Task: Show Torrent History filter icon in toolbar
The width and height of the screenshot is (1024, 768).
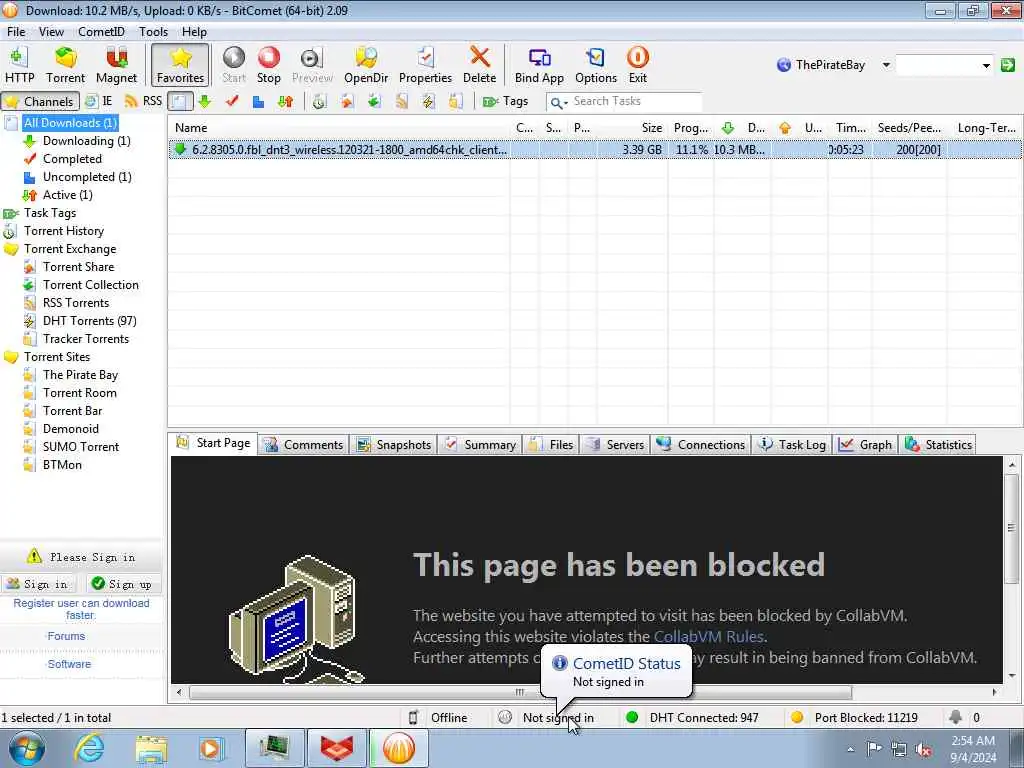Action: tap(319, 101)
